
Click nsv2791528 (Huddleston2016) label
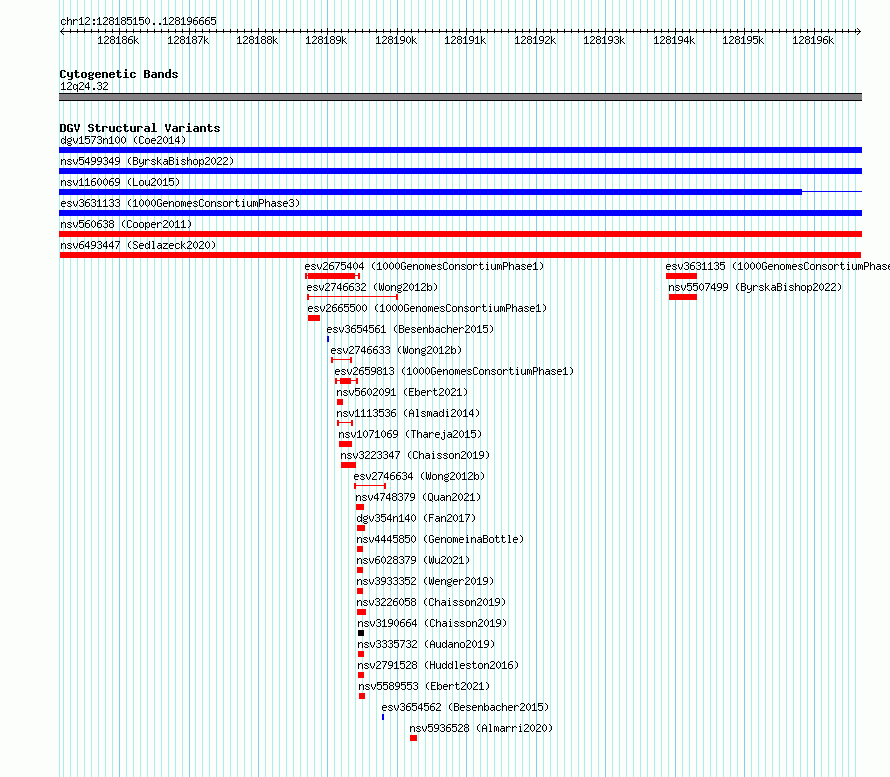pyautogui.click(x=438, y=665)
